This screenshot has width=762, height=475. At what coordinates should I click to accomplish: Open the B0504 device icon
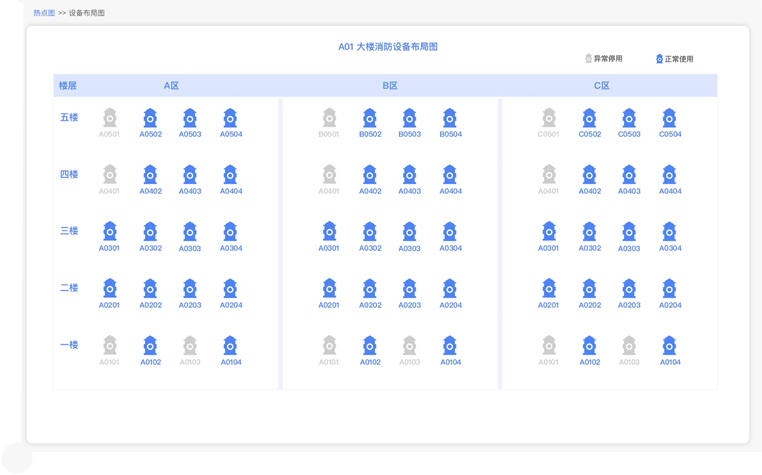tap(450, 118)
